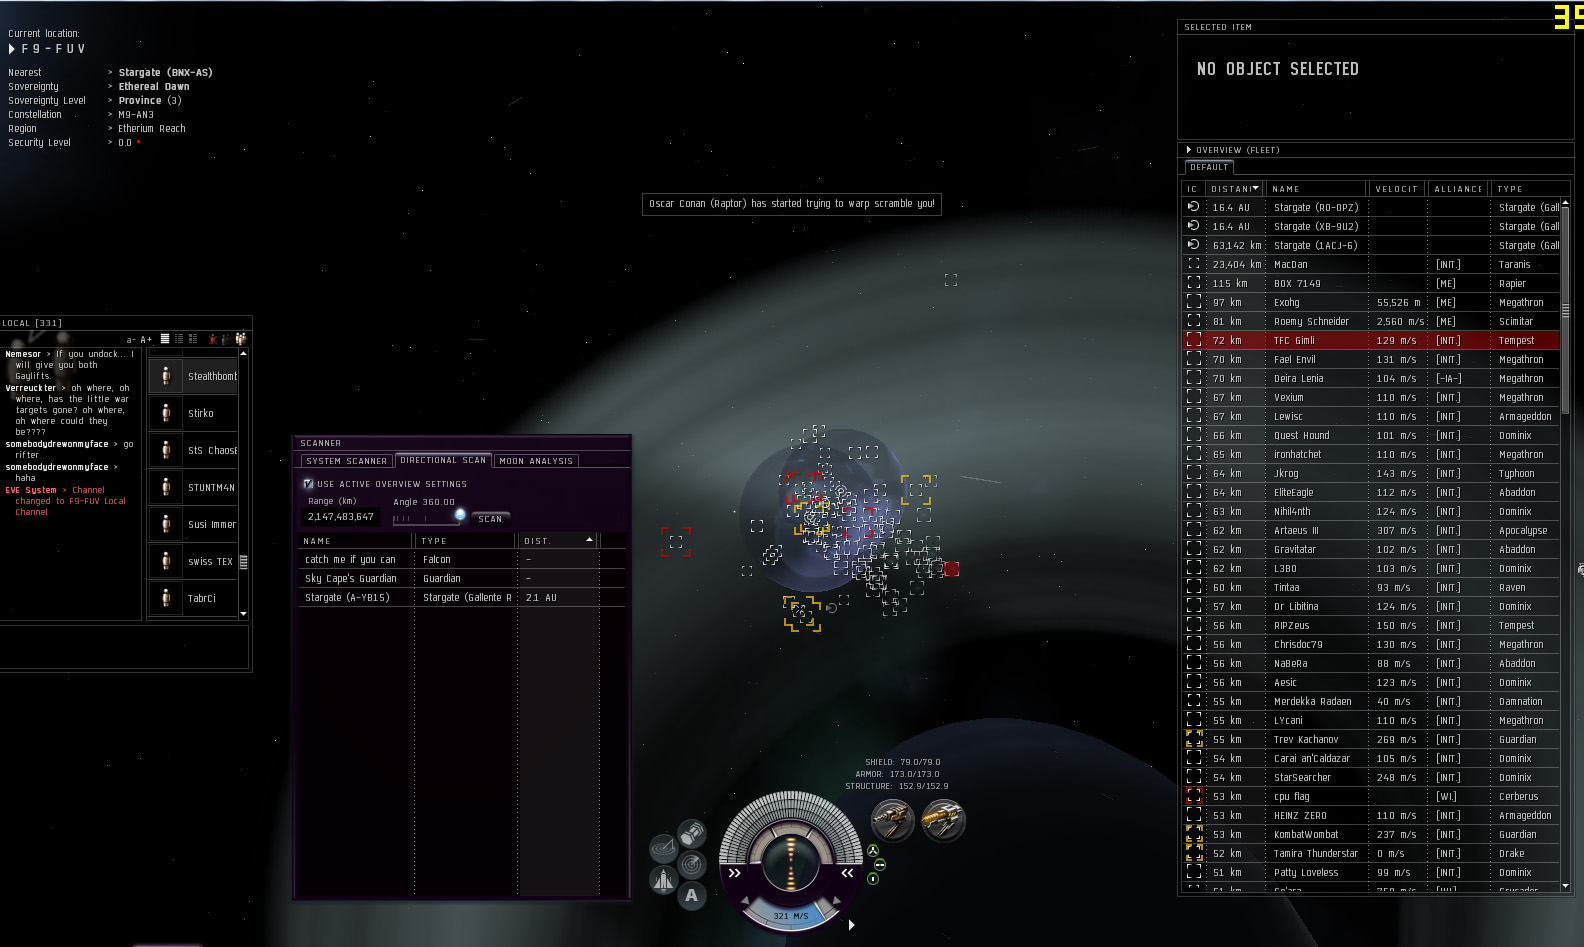Click the Local member list scrollbar handle

(x=243, y=562)
